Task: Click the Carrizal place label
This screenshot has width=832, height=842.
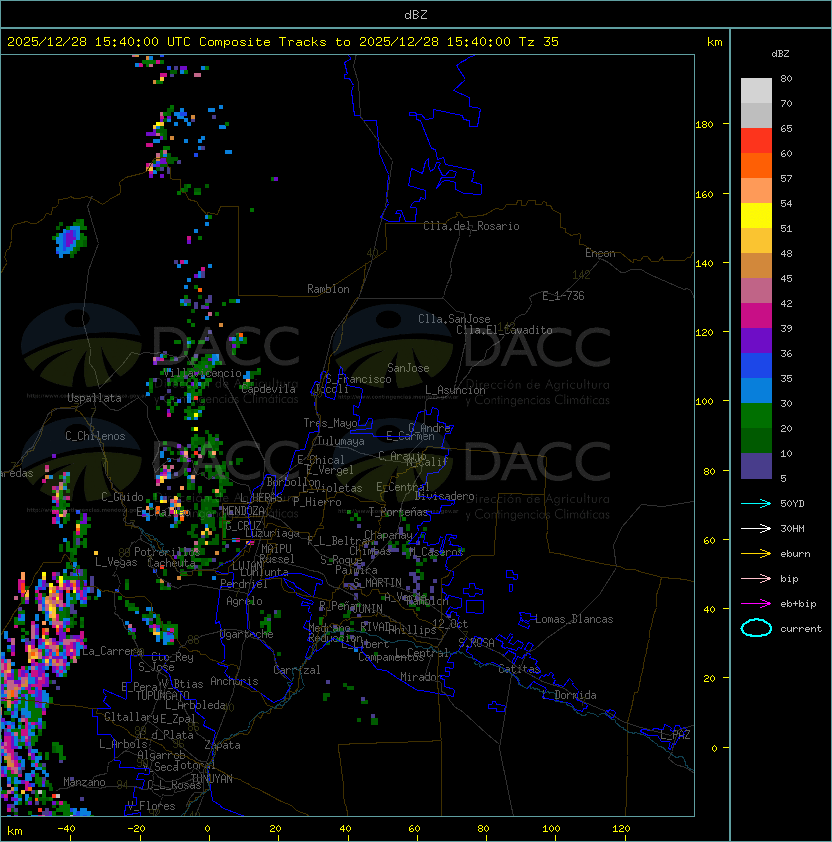Action: [x=297, y=670]
